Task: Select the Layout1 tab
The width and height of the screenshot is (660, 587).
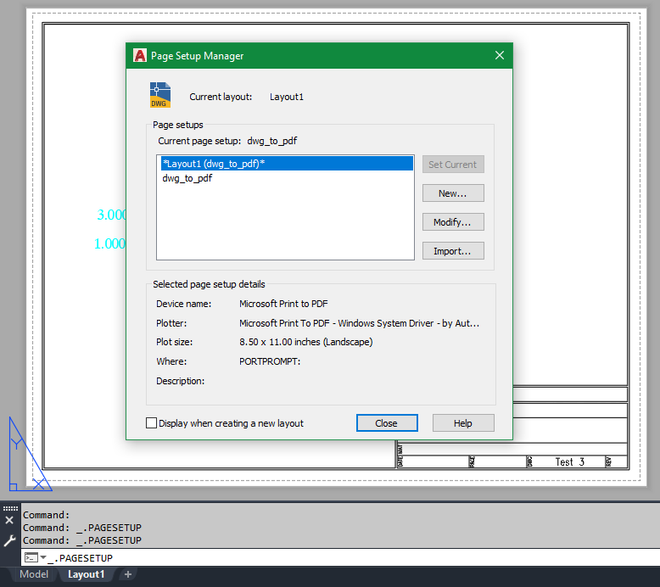Action: click(x=86, y=574)
